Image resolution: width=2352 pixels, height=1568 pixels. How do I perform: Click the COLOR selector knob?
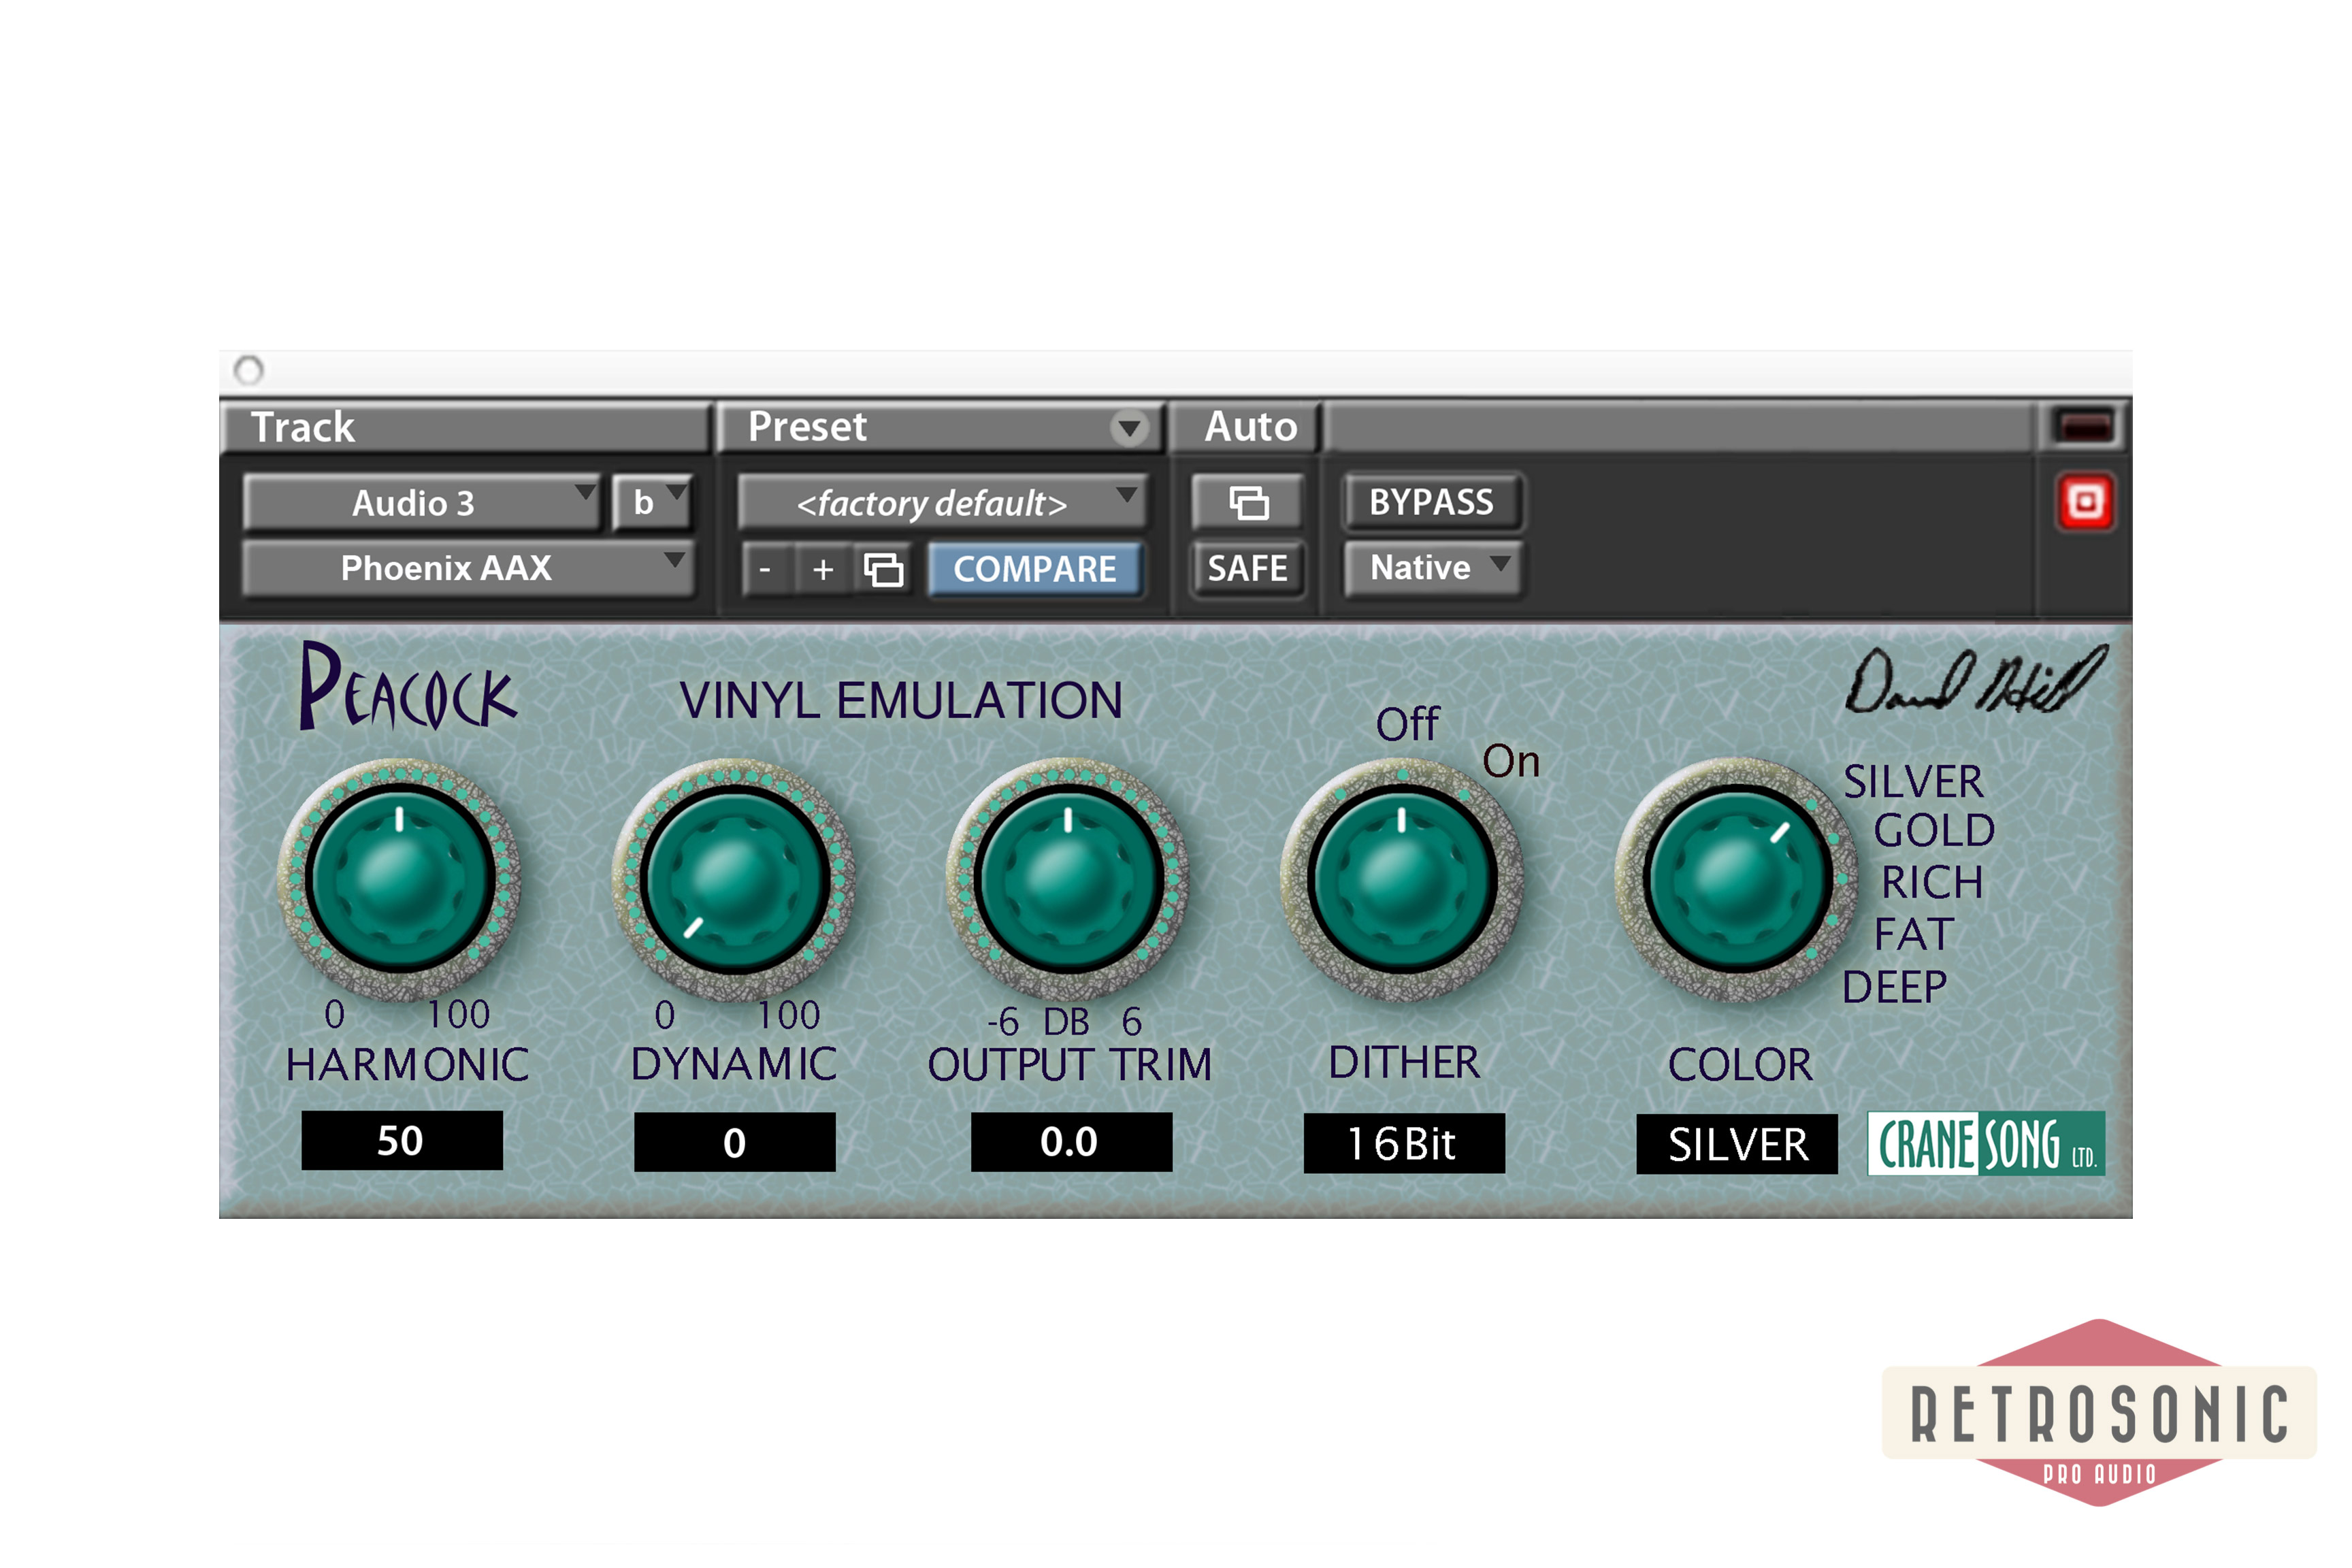[1737, 880]
